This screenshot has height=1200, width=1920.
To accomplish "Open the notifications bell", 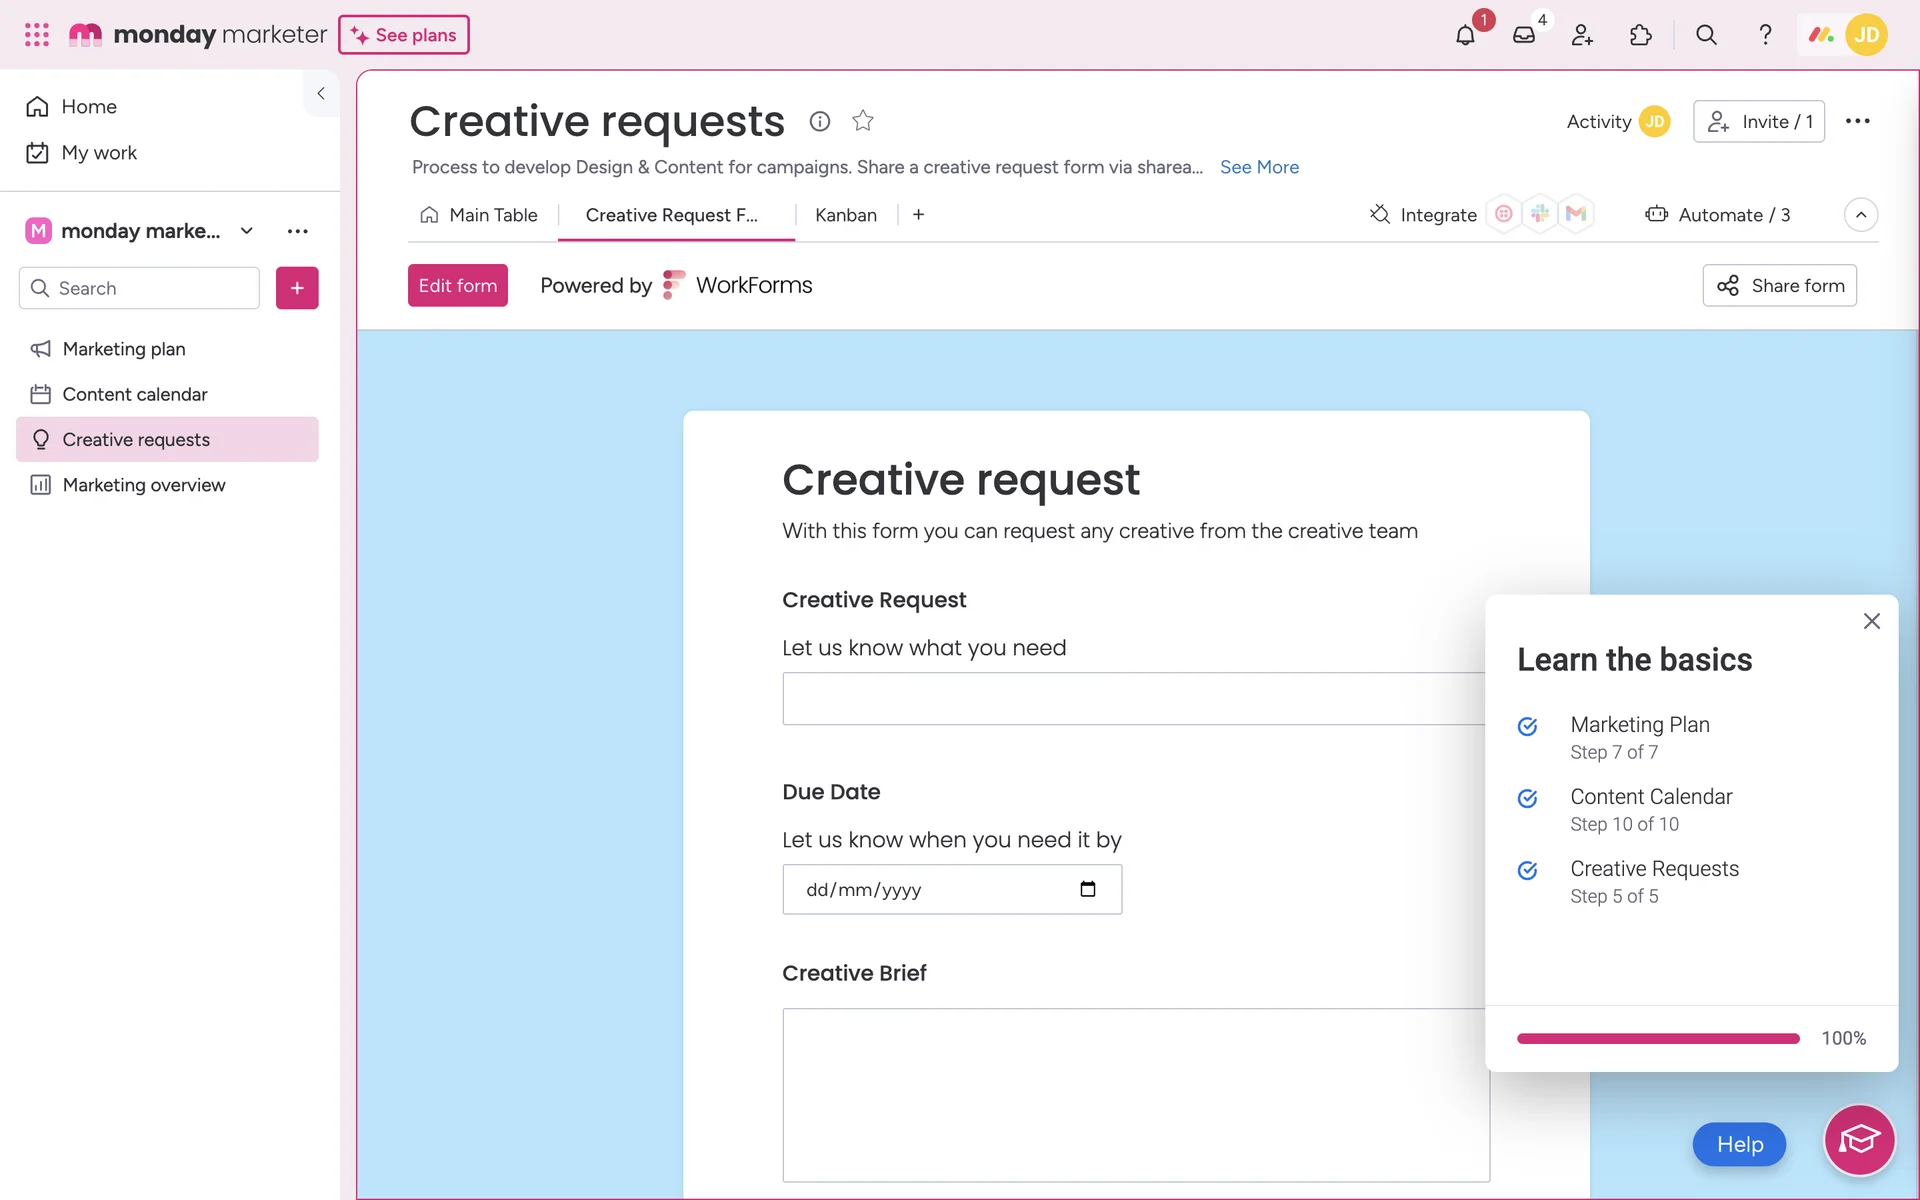I will click(x=1465, y=35).
